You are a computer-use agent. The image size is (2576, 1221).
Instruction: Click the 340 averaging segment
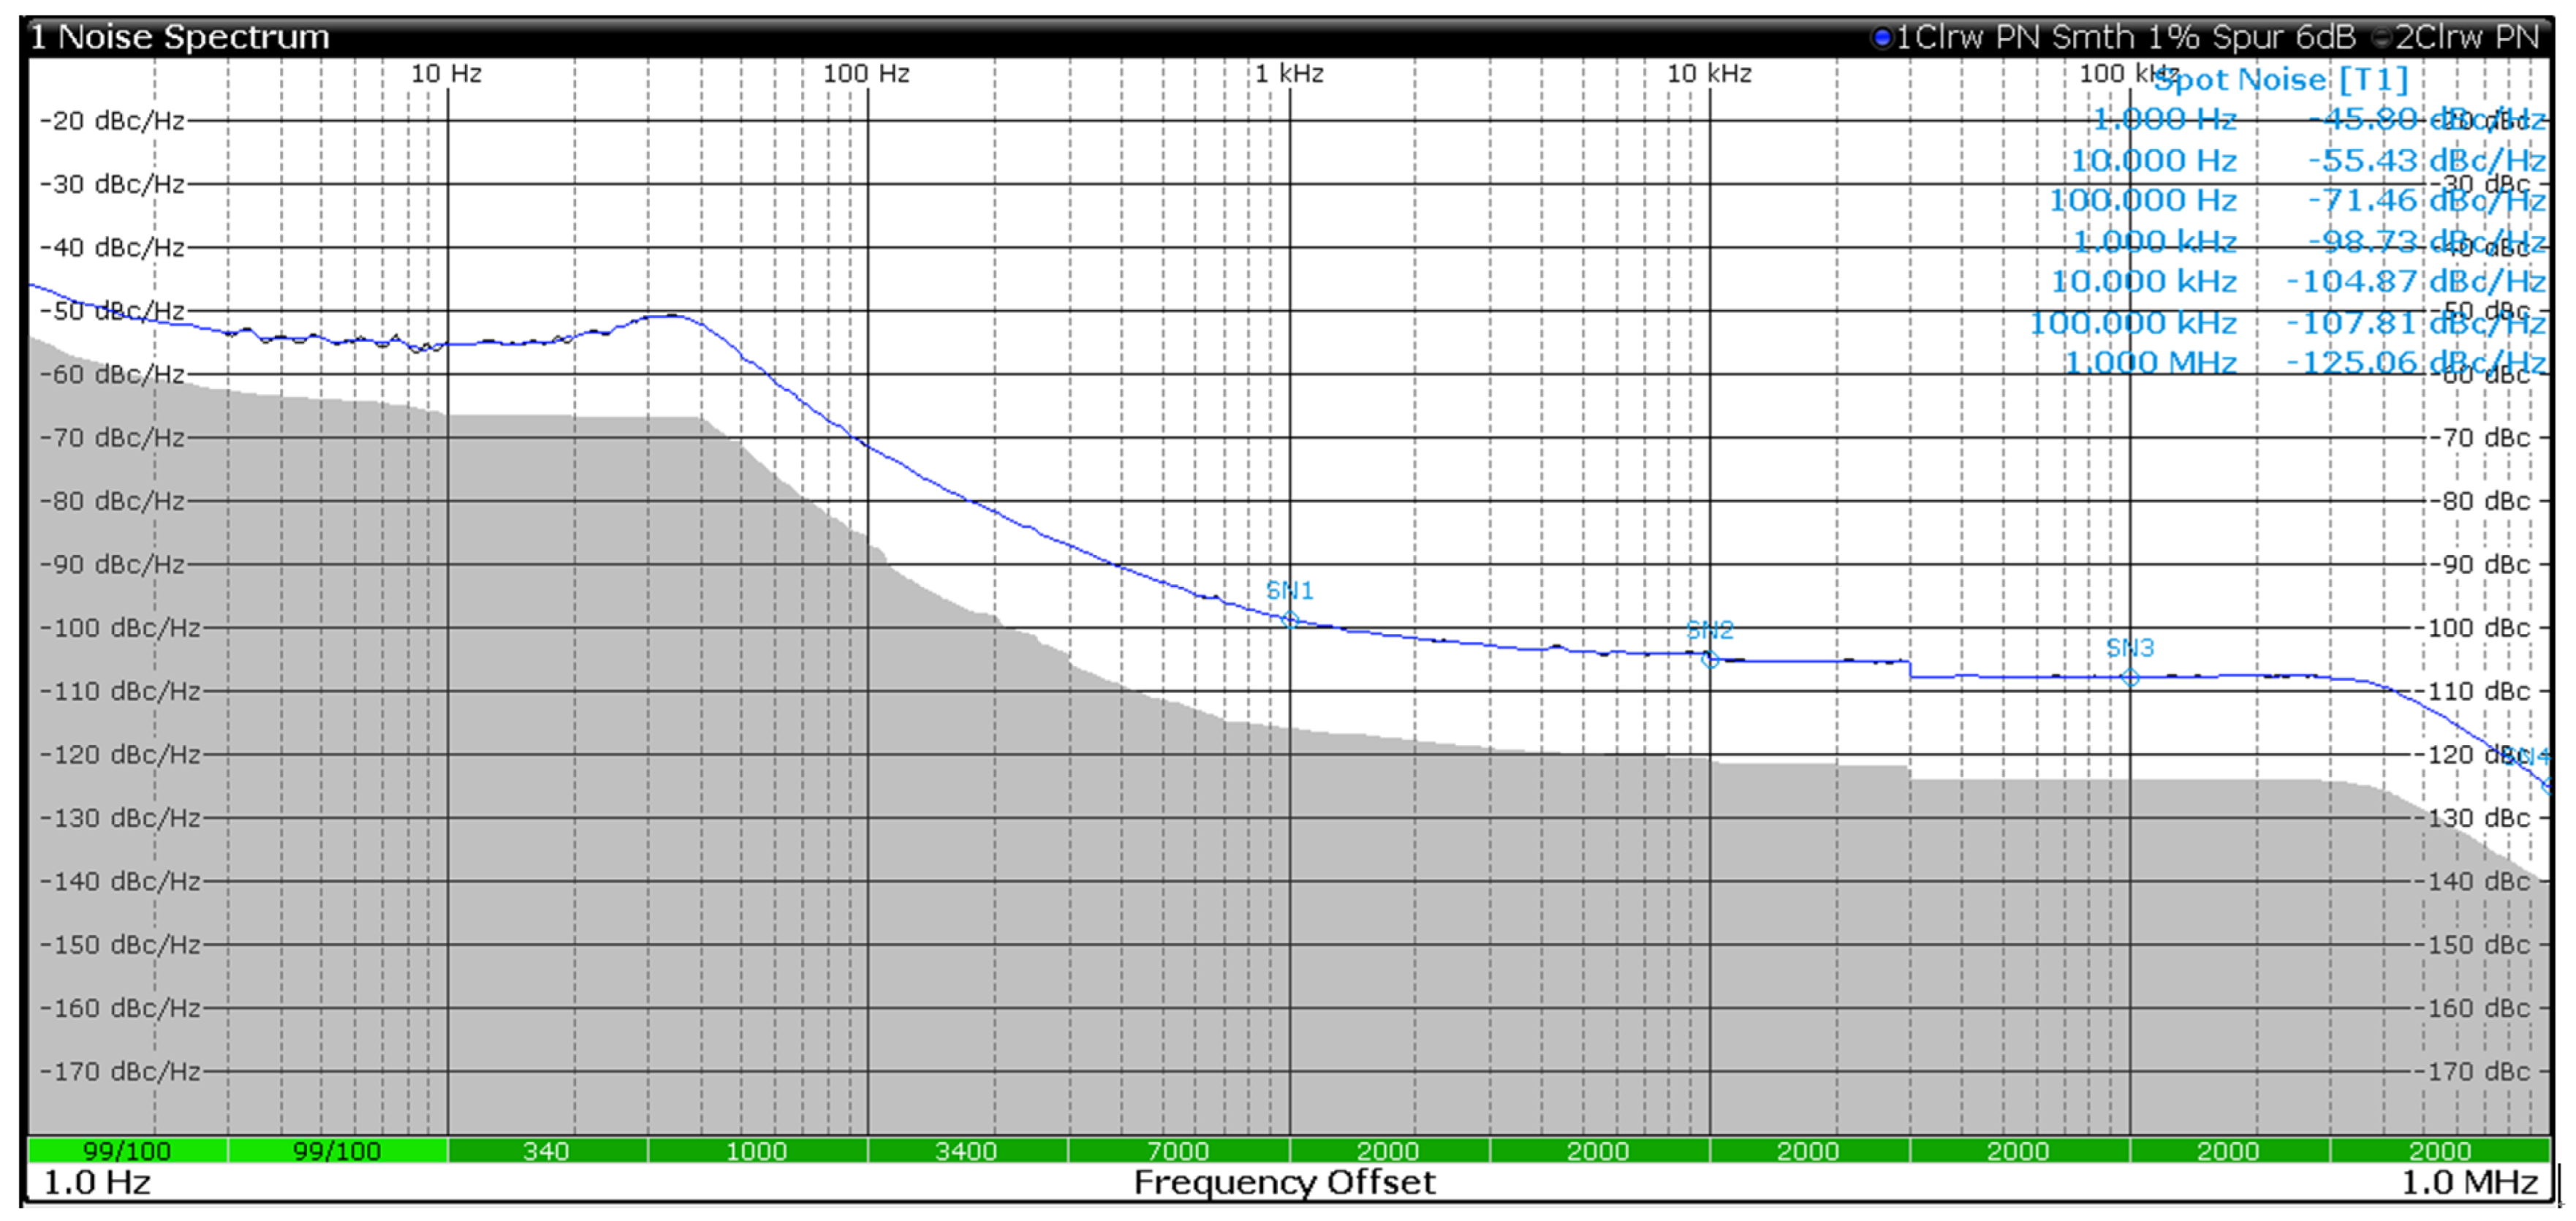(x=546, y=1151)
